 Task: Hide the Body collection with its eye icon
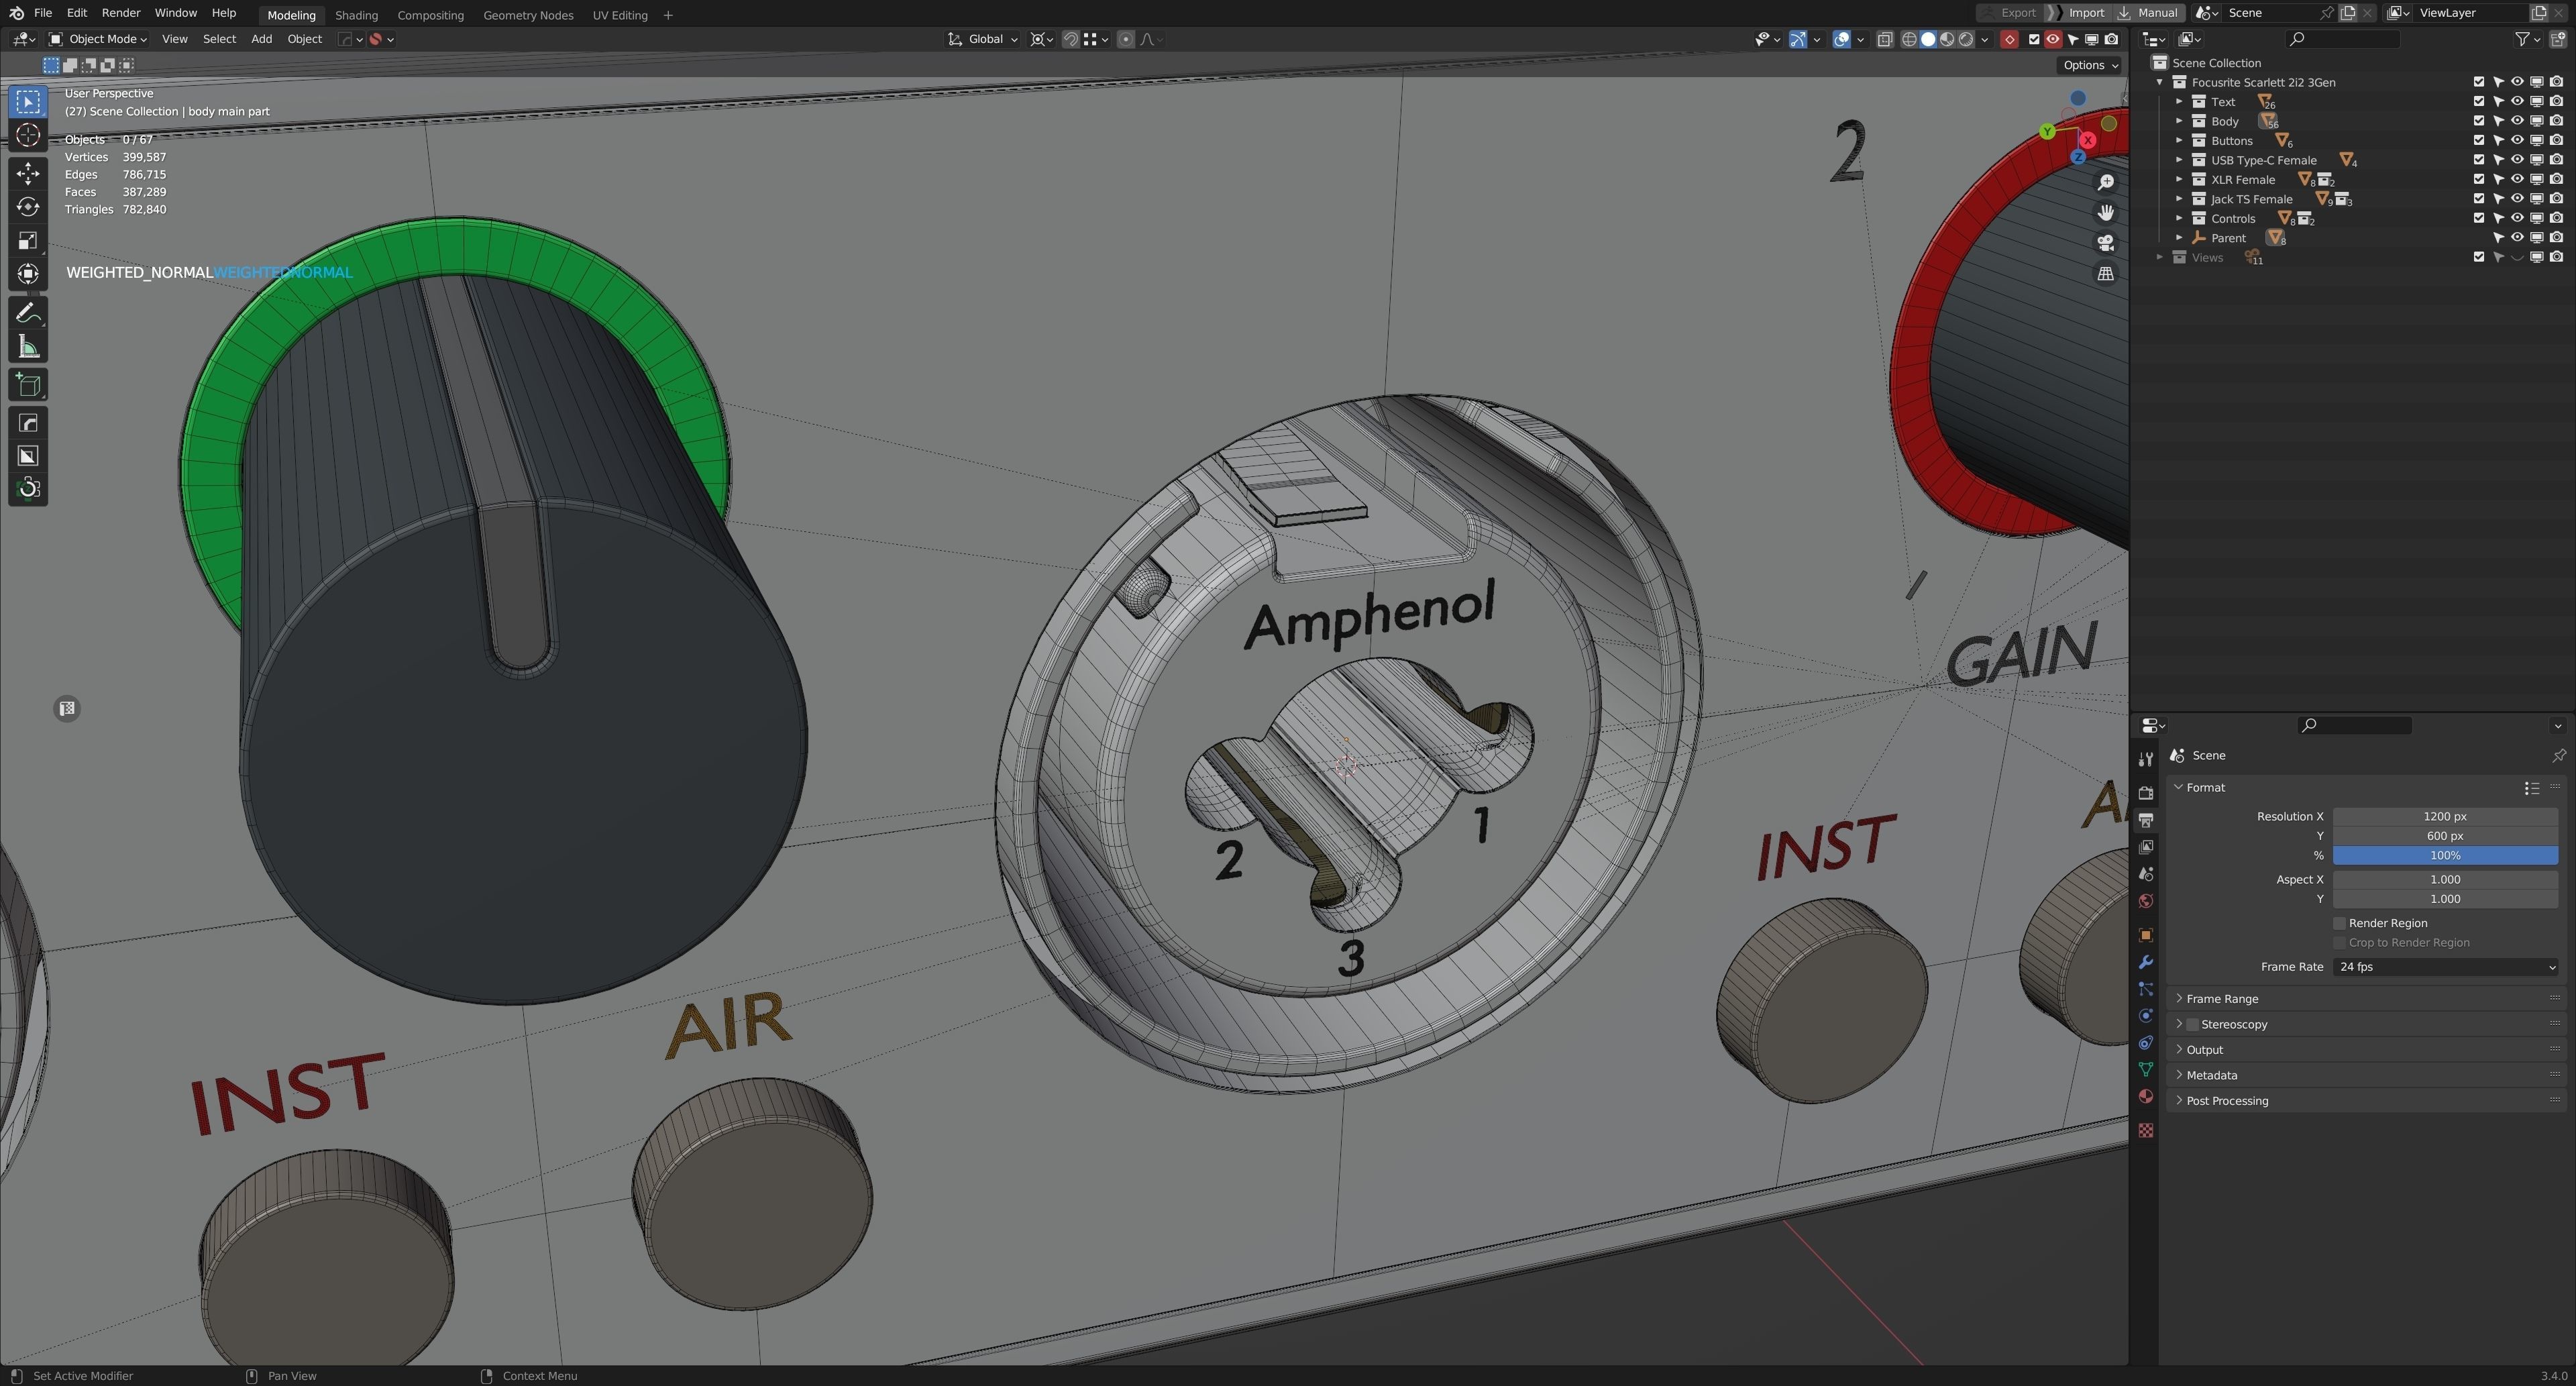tap(2517, 121)
